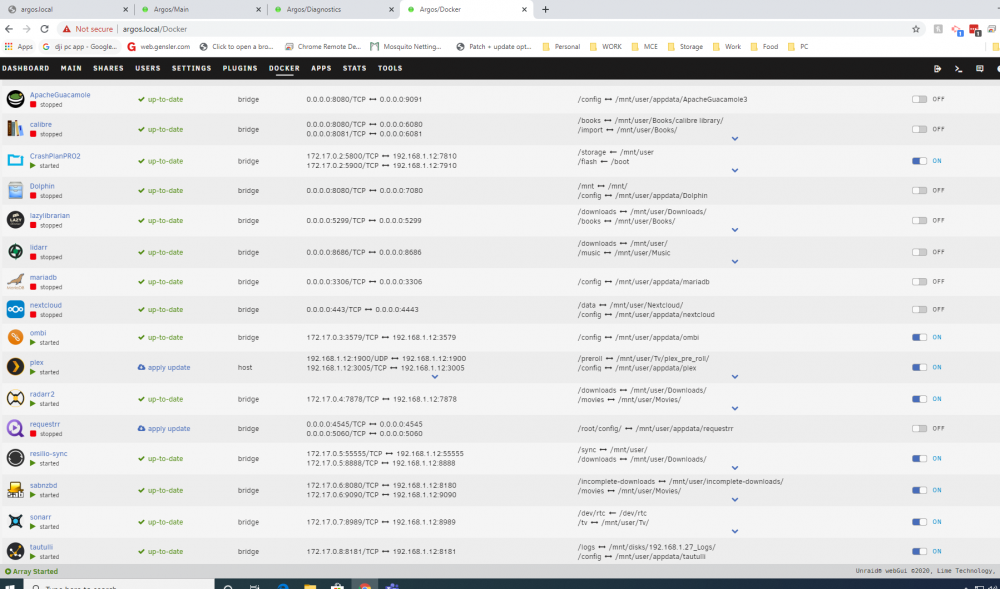The width and height of the screenshot is (1000, 589).
Task: Click the sonarr container icon
Action: 15,521
